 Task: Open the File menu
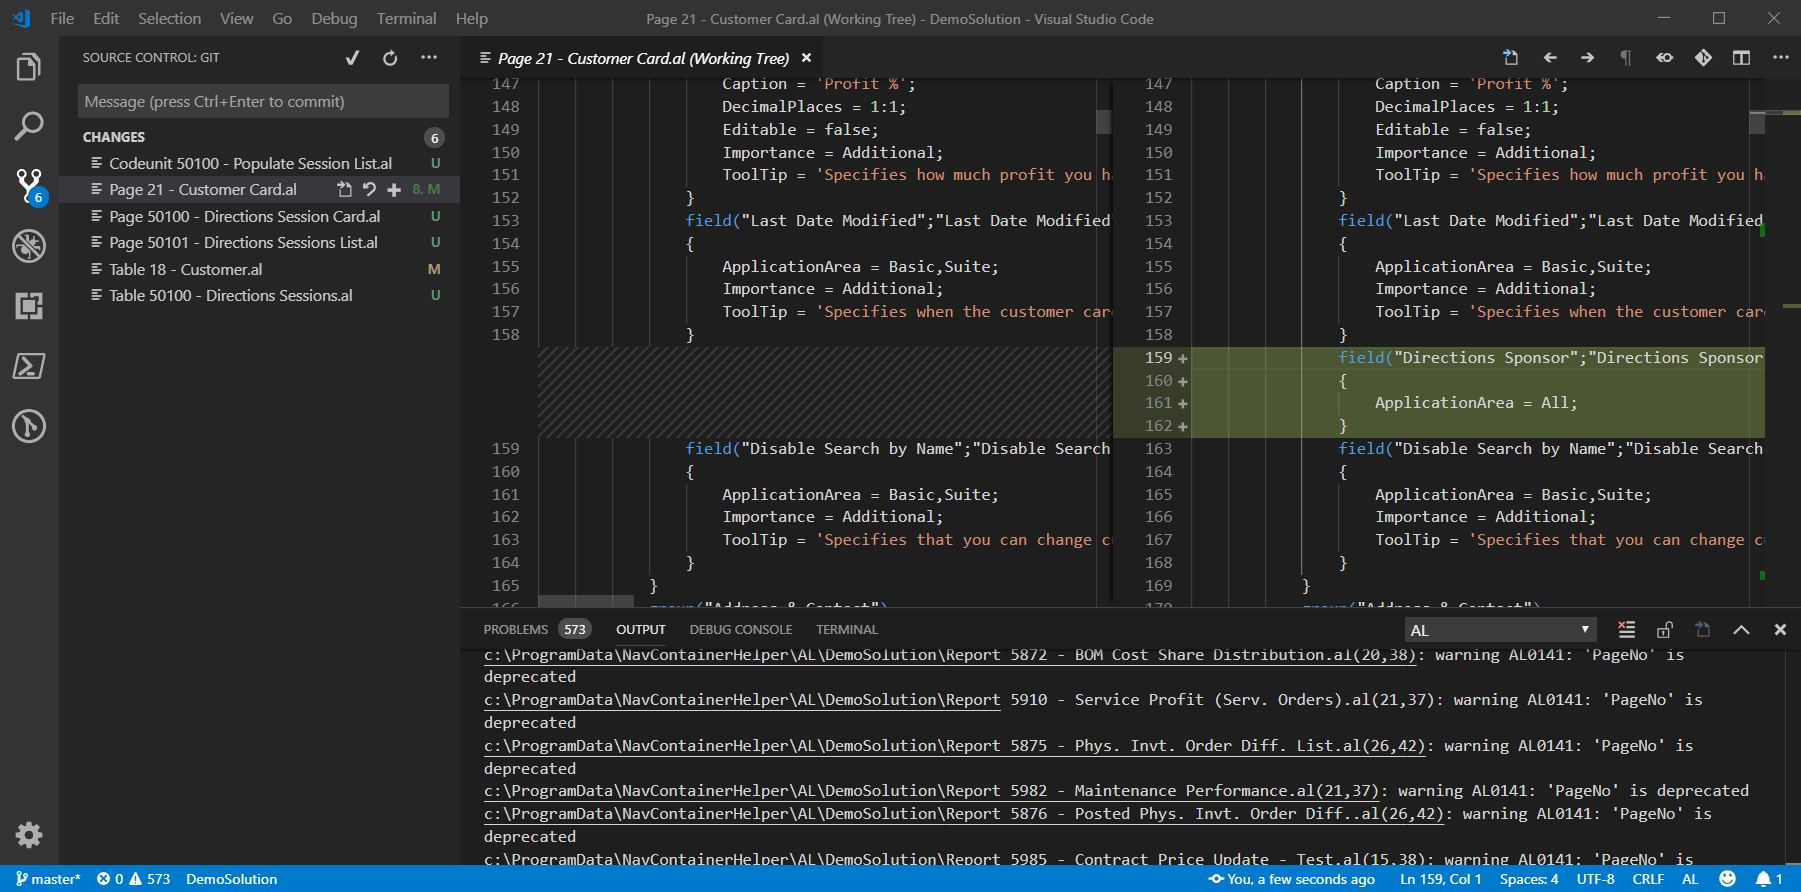pos(62,18)
